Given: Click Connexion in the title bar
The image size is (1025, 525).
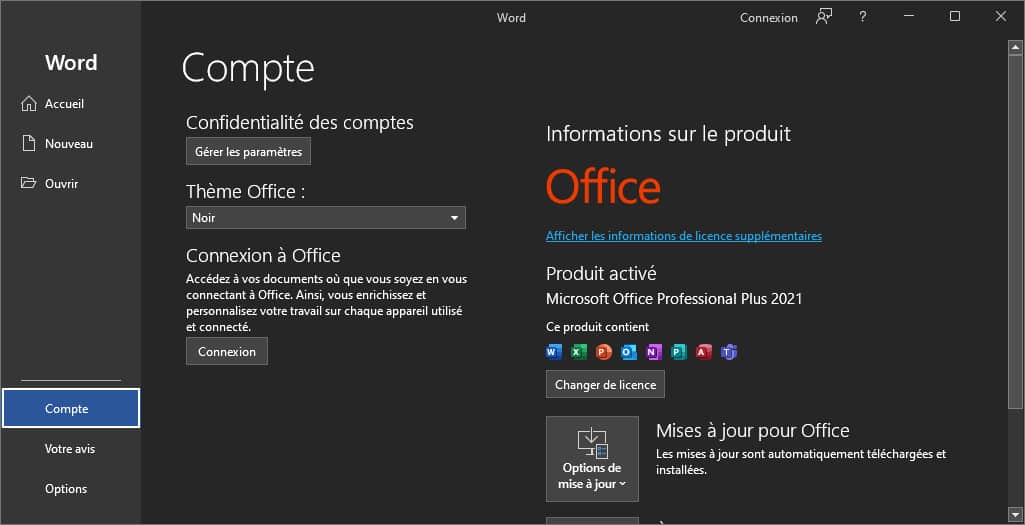Looking at the screenshot, I should 769,18.
